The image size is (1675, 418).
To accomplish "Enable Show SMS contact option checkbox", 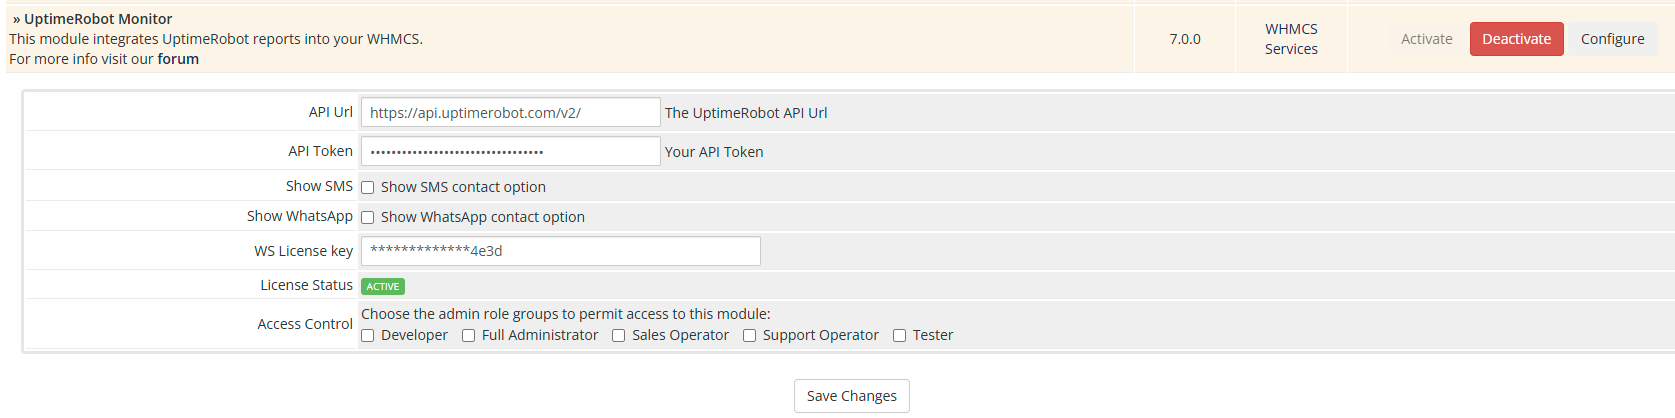I will pos(368,187).
